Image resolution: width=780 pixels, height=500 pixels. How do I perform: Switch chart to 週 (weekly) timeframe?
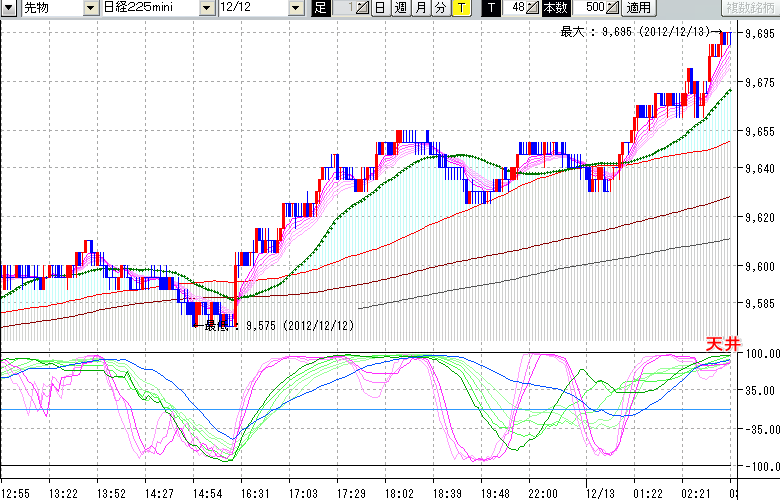point(400,8)
